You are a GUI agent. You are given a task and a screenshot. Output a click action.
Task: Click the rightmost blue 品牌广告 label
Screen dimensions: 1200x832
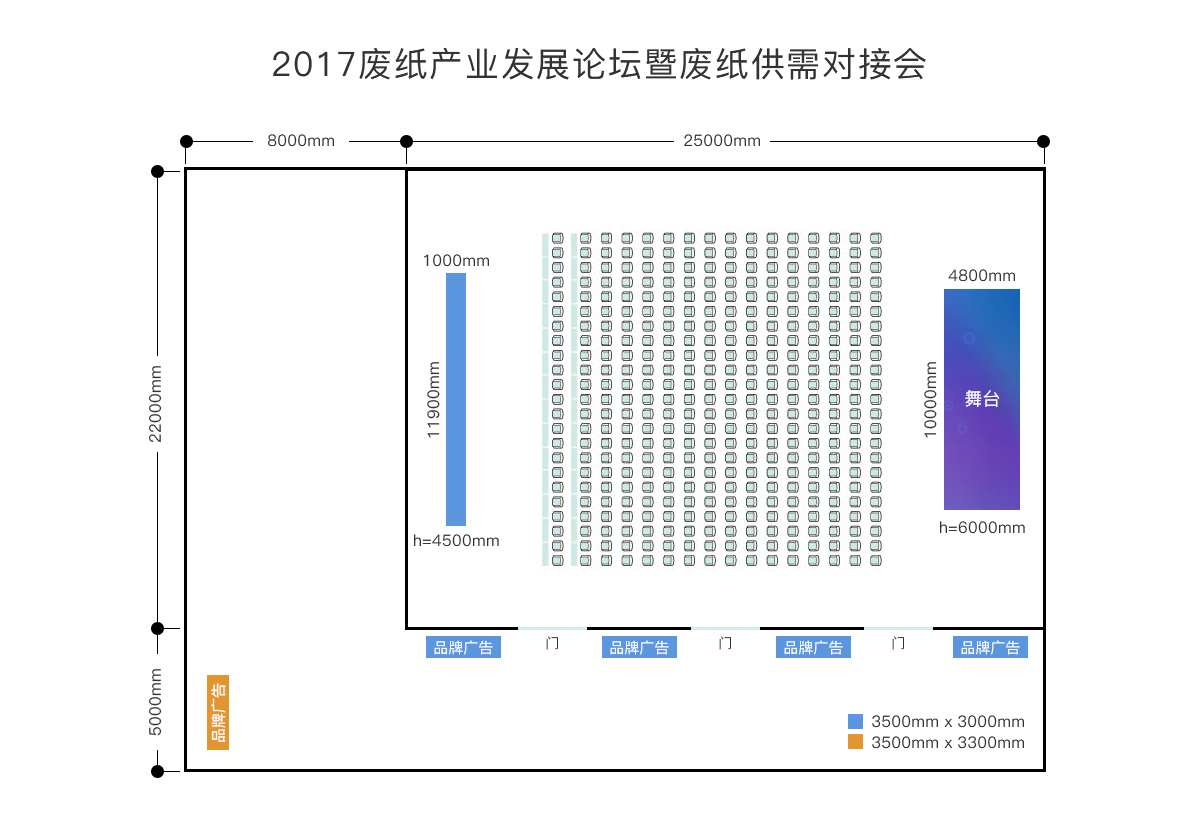click(x=990, y=648)
